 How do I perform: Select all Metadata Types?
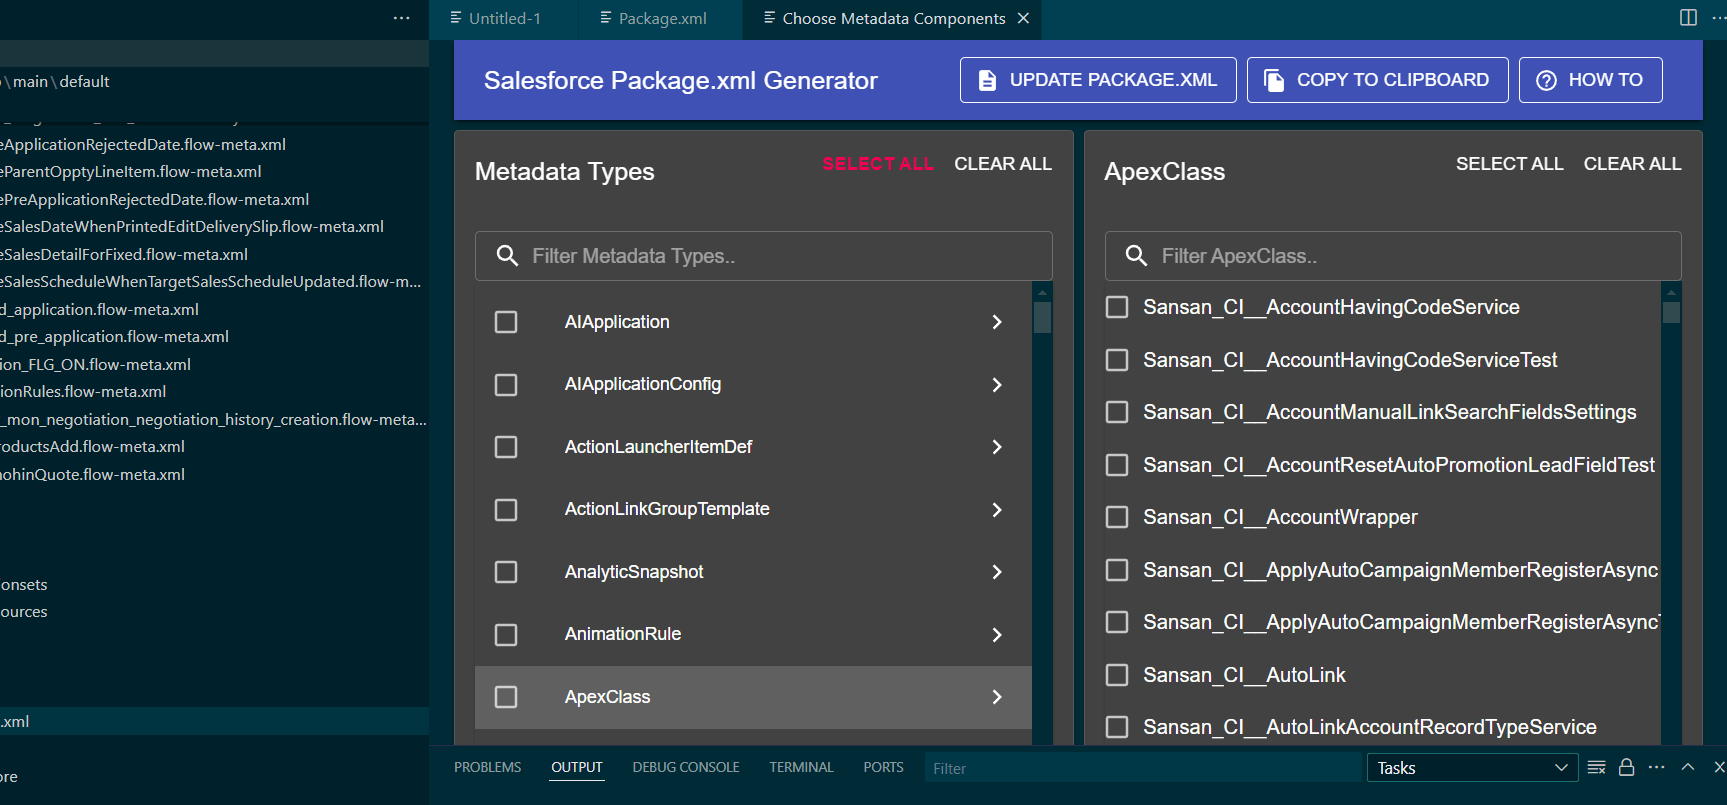878,164
